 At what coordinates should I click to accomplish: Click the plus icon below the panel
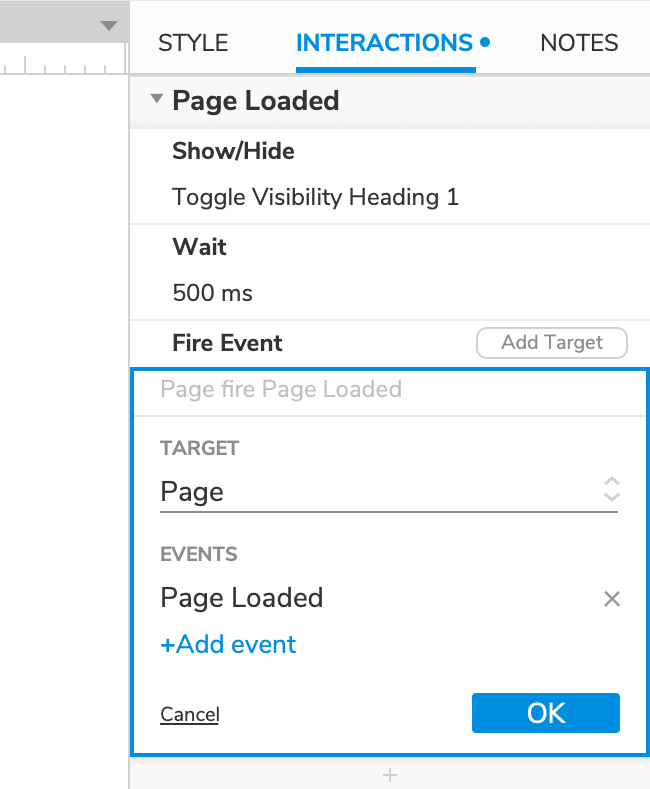(x=389, y=774)
